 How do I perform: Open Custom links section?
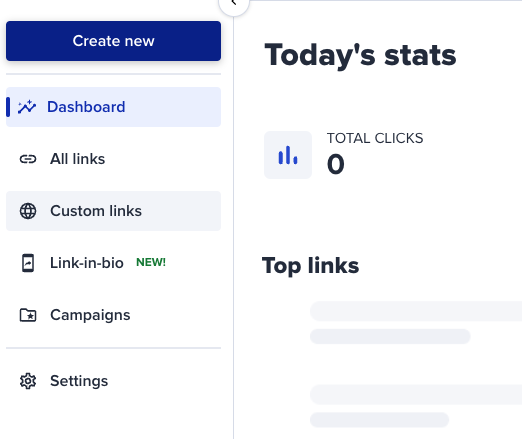(x=113, y=211)
